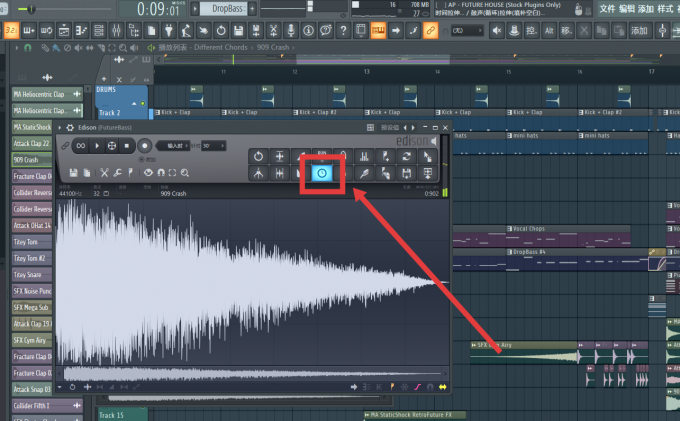Screen dimensions: 680x421
Task: Open the 文件 (File) menu
Action: click(x=607, y=8)
